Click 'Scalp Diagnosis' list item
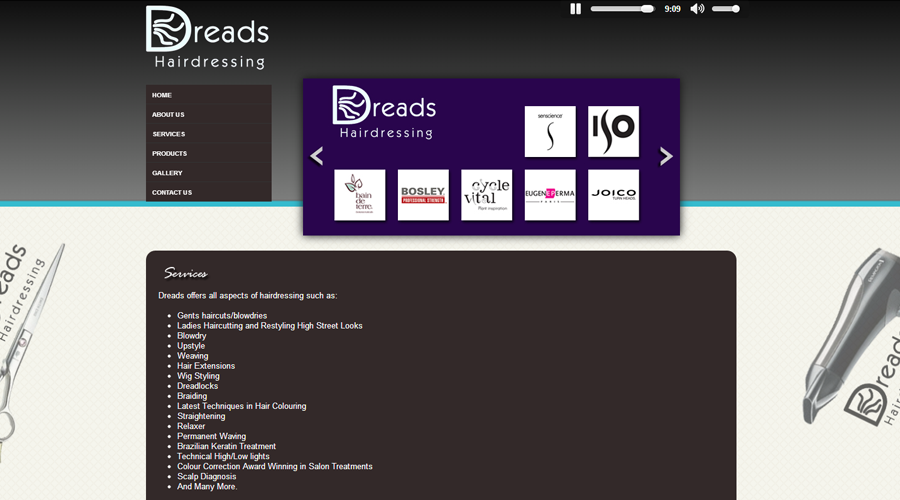 tap(207, 476)
